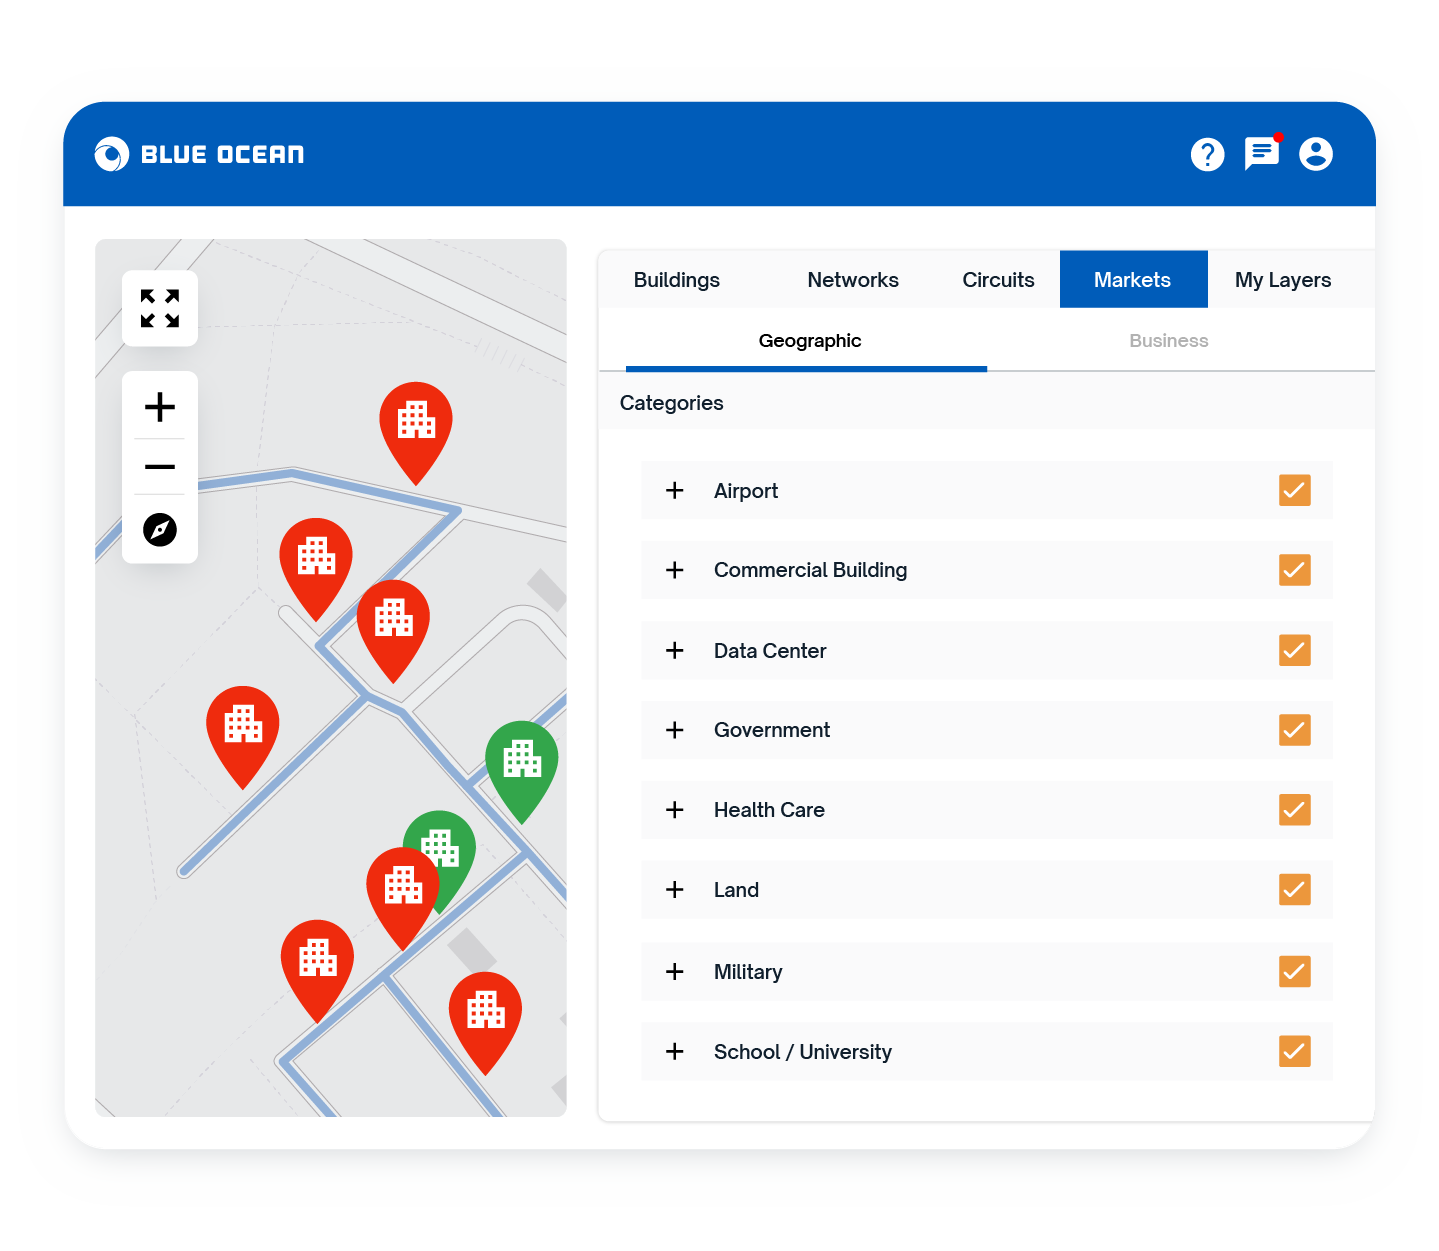
Task: Open the My Layers tab
Action: (x=1283, y=279)
